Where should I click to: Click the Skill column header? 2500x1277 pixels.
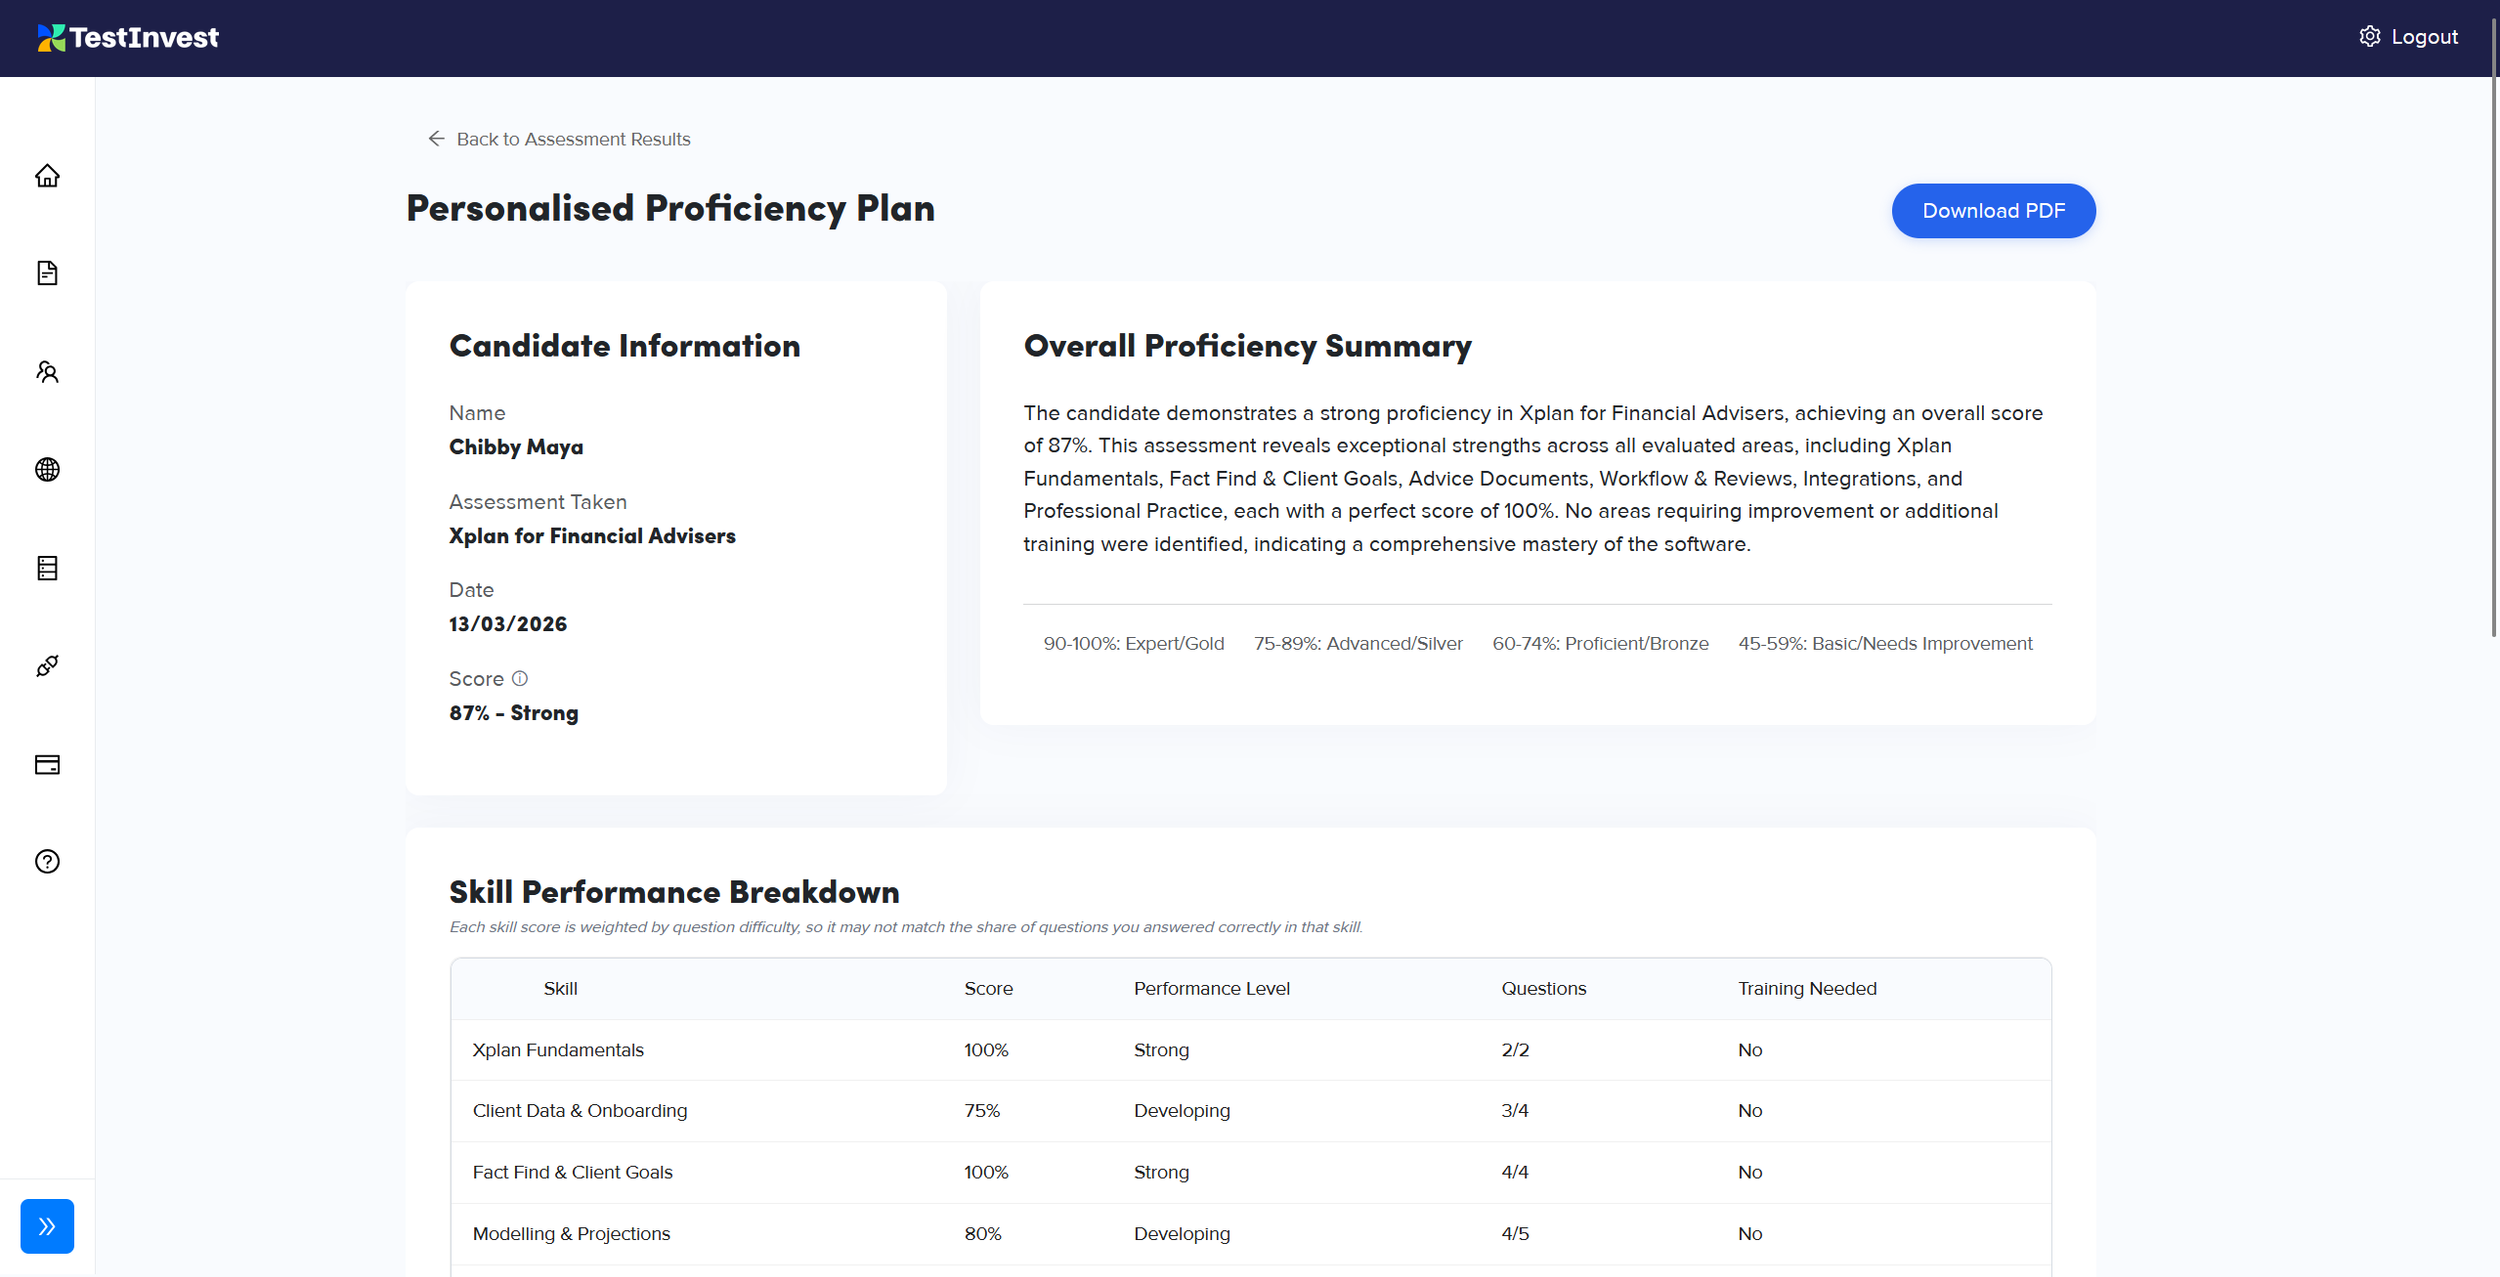pyautogui.click(x=560, y=988)
